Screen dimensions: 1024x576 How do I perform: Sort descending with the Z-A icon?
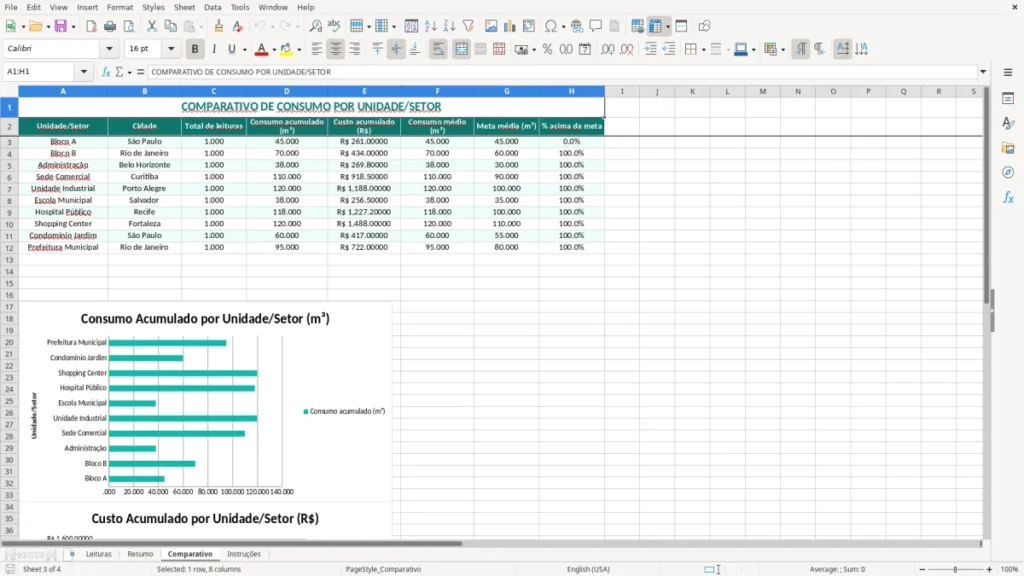tap(449, 26)
